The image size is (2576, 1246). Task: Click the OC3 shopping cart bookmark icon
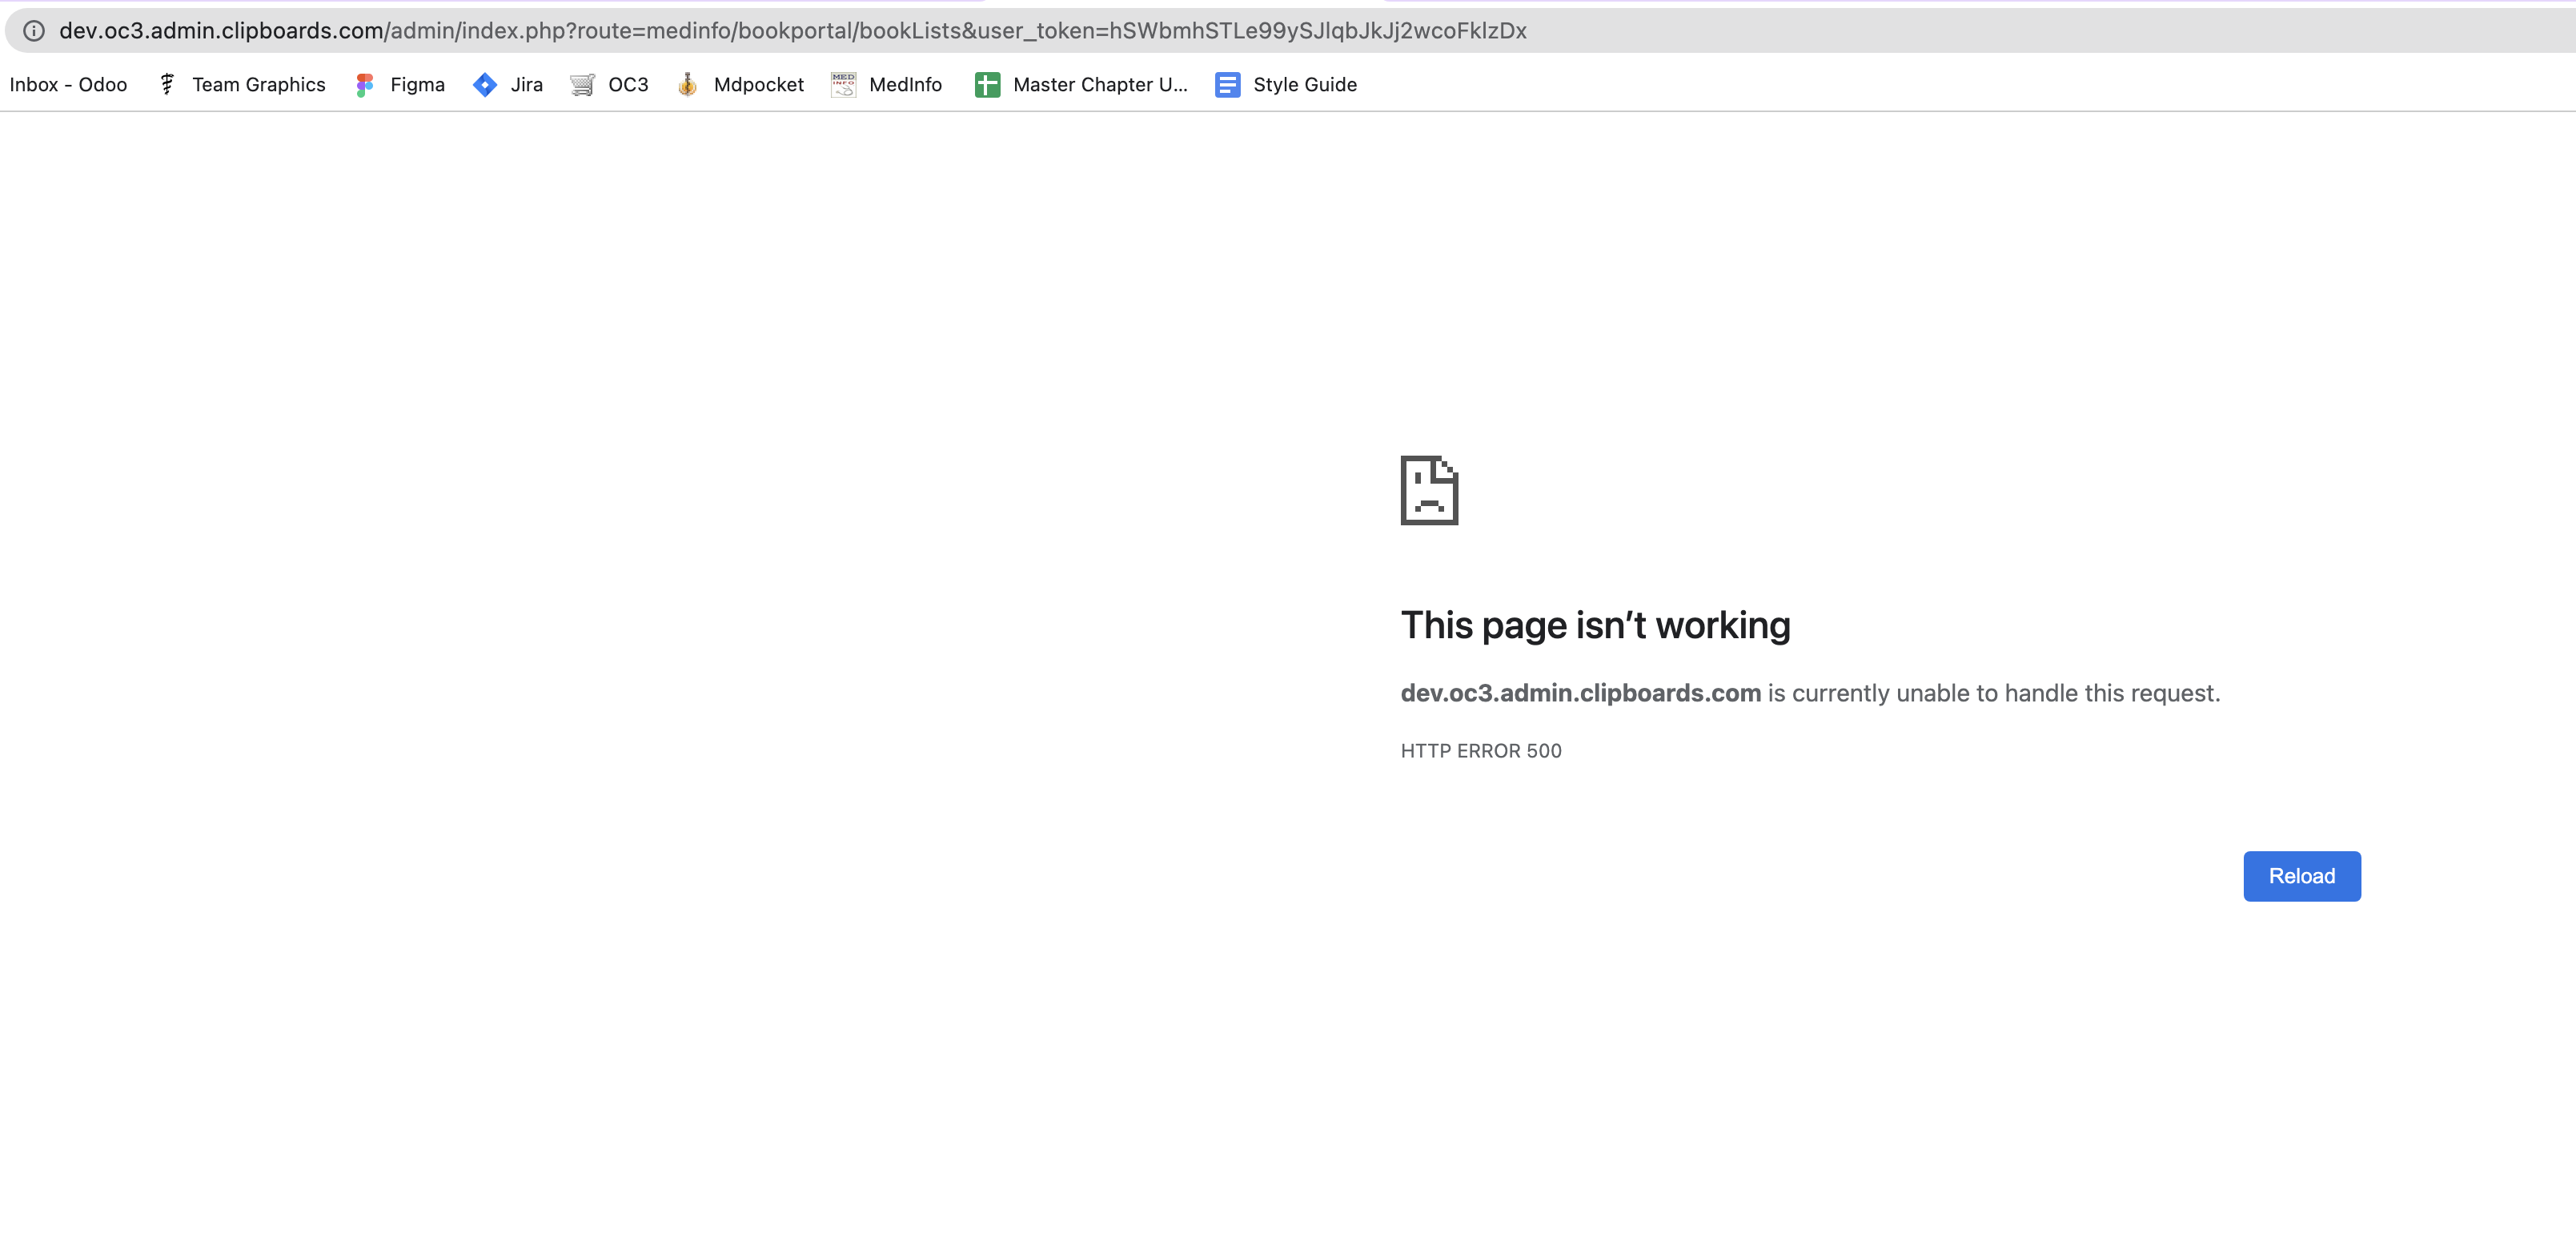tap(582, 85)
